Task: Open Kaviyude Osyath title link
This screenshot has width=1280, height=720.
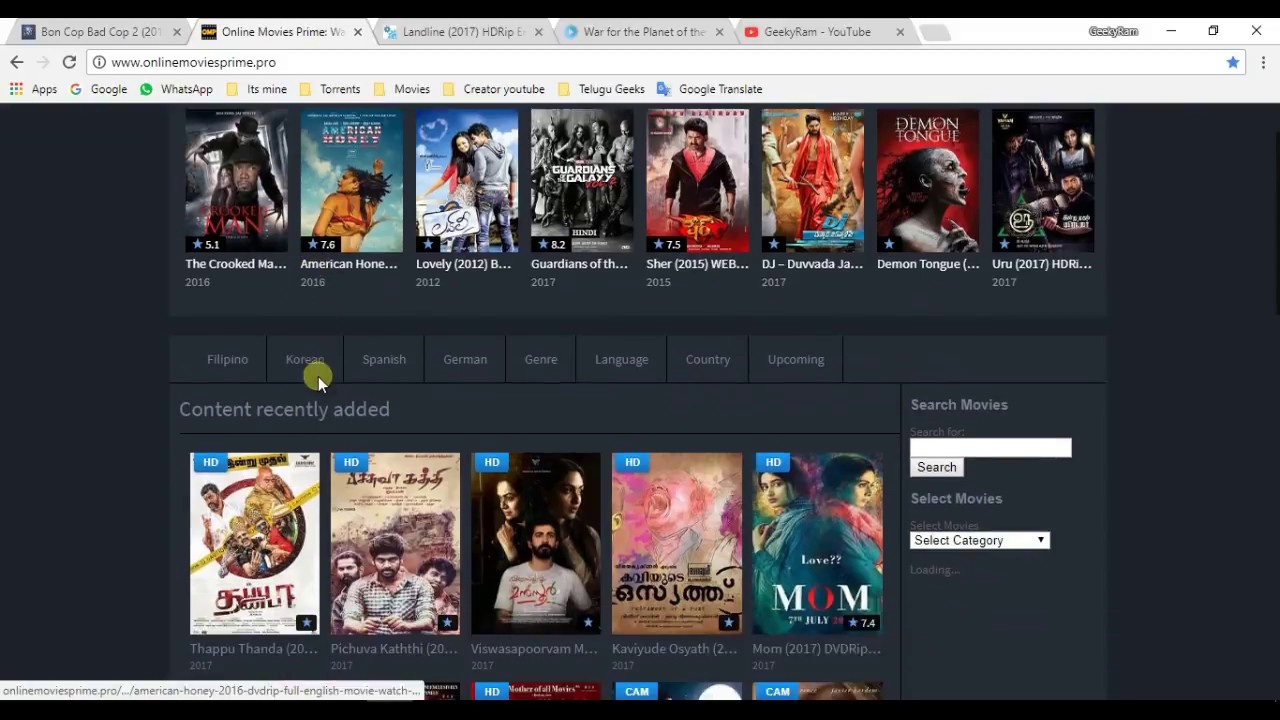Action: [674, 648]
